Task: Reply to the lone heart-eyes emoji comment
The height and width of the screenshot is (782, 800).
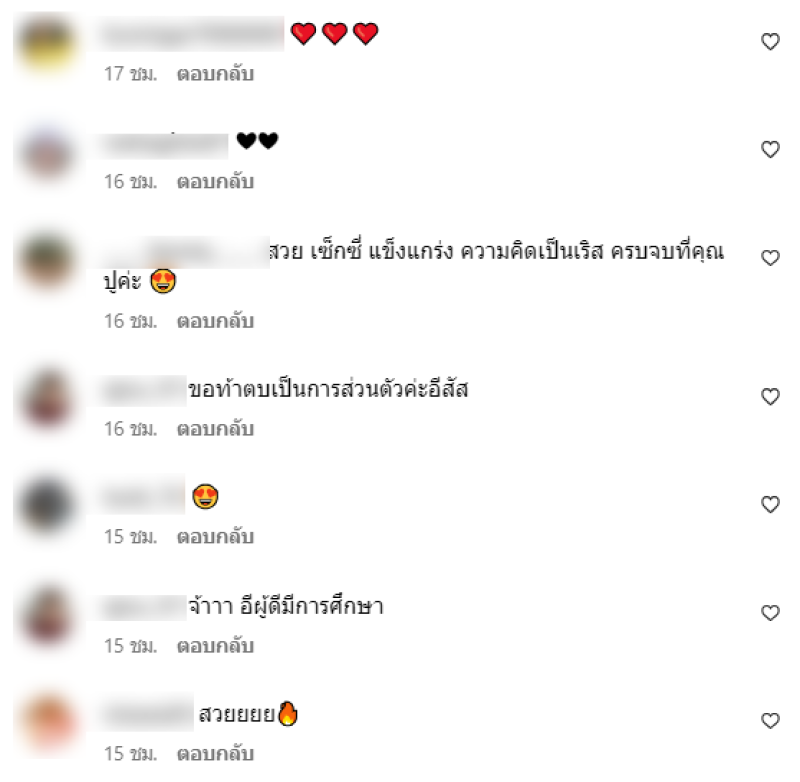Action: 215,537
